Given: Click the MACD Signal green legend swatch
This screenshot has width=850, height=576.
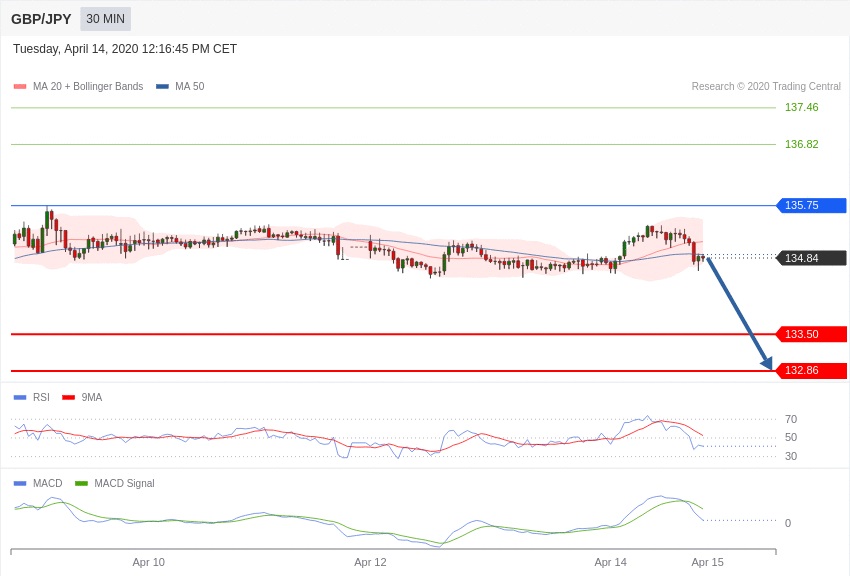Looking at the screenshot, I should click(x=81, y=483).
